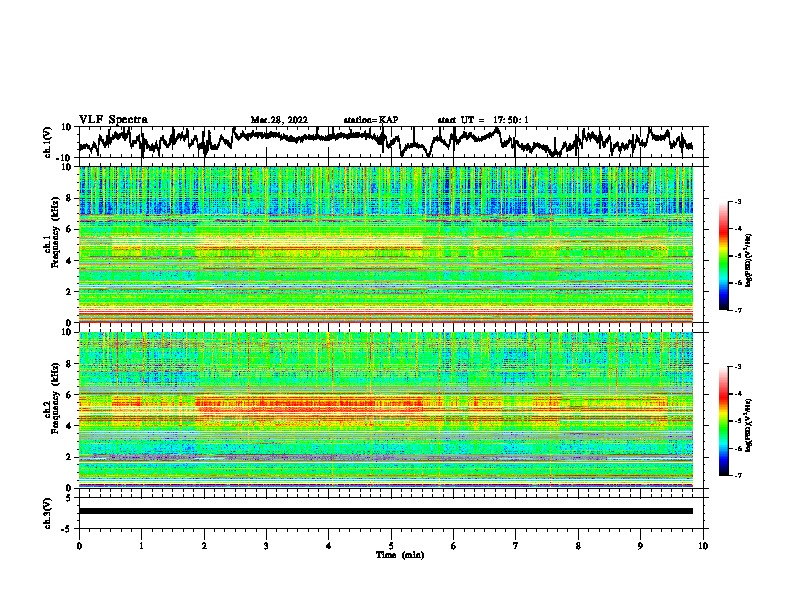The width and height of the screenshot is (792, 612).
Task: Click the "-3" label on ch.1 color scale
Action: (x=737, y=202)
